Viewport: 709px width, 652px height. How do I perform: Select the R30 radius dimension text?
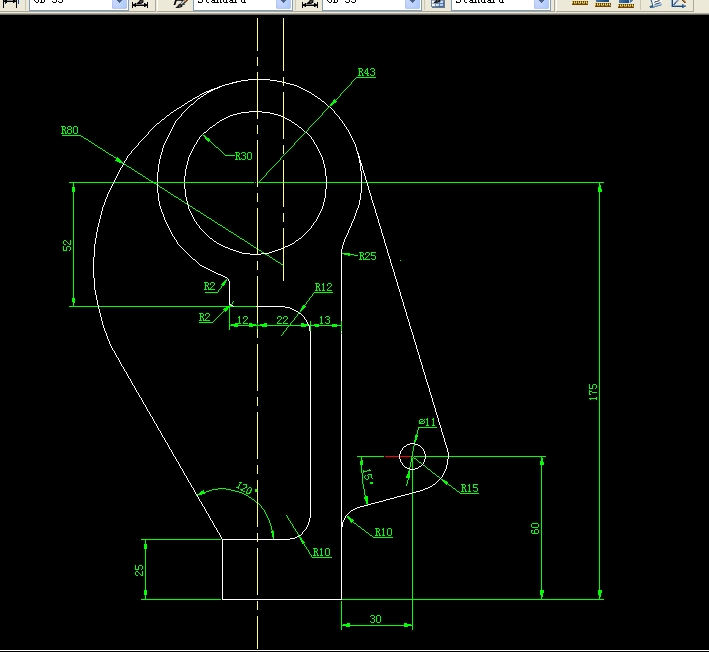coord(243,156)
